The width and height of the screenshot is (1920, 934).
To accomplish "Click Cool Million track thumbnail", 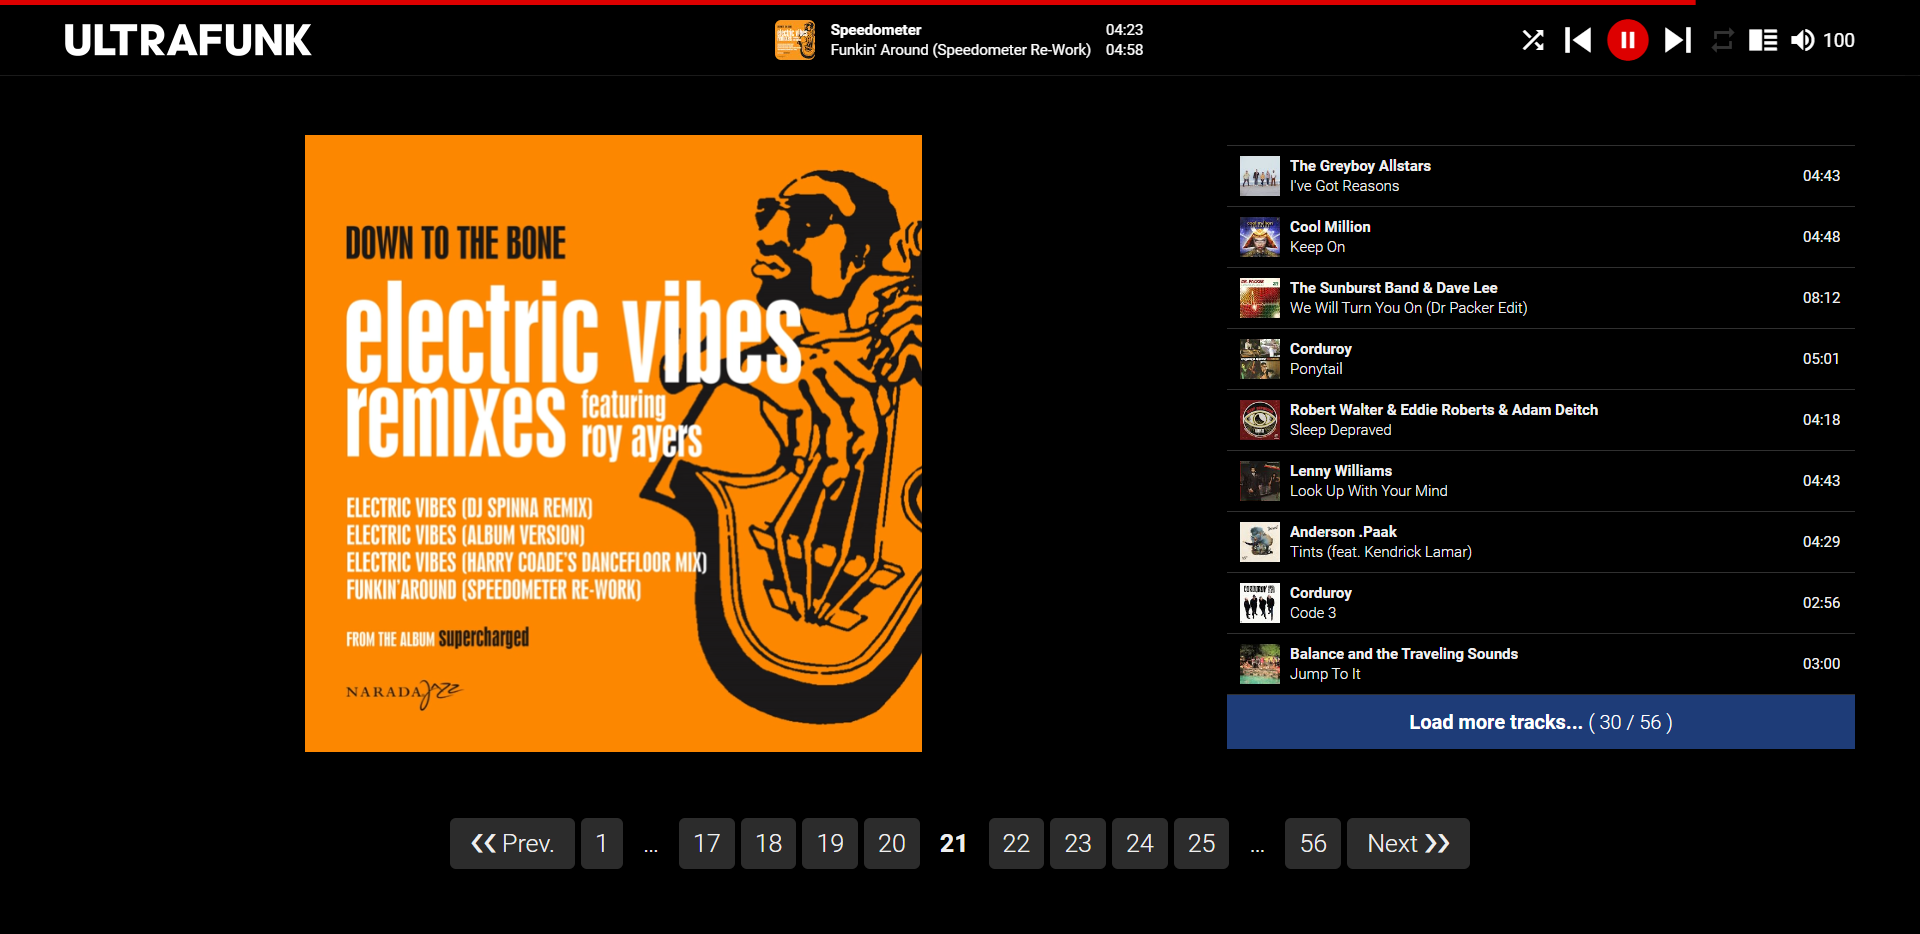I will tap(1260, 237).
